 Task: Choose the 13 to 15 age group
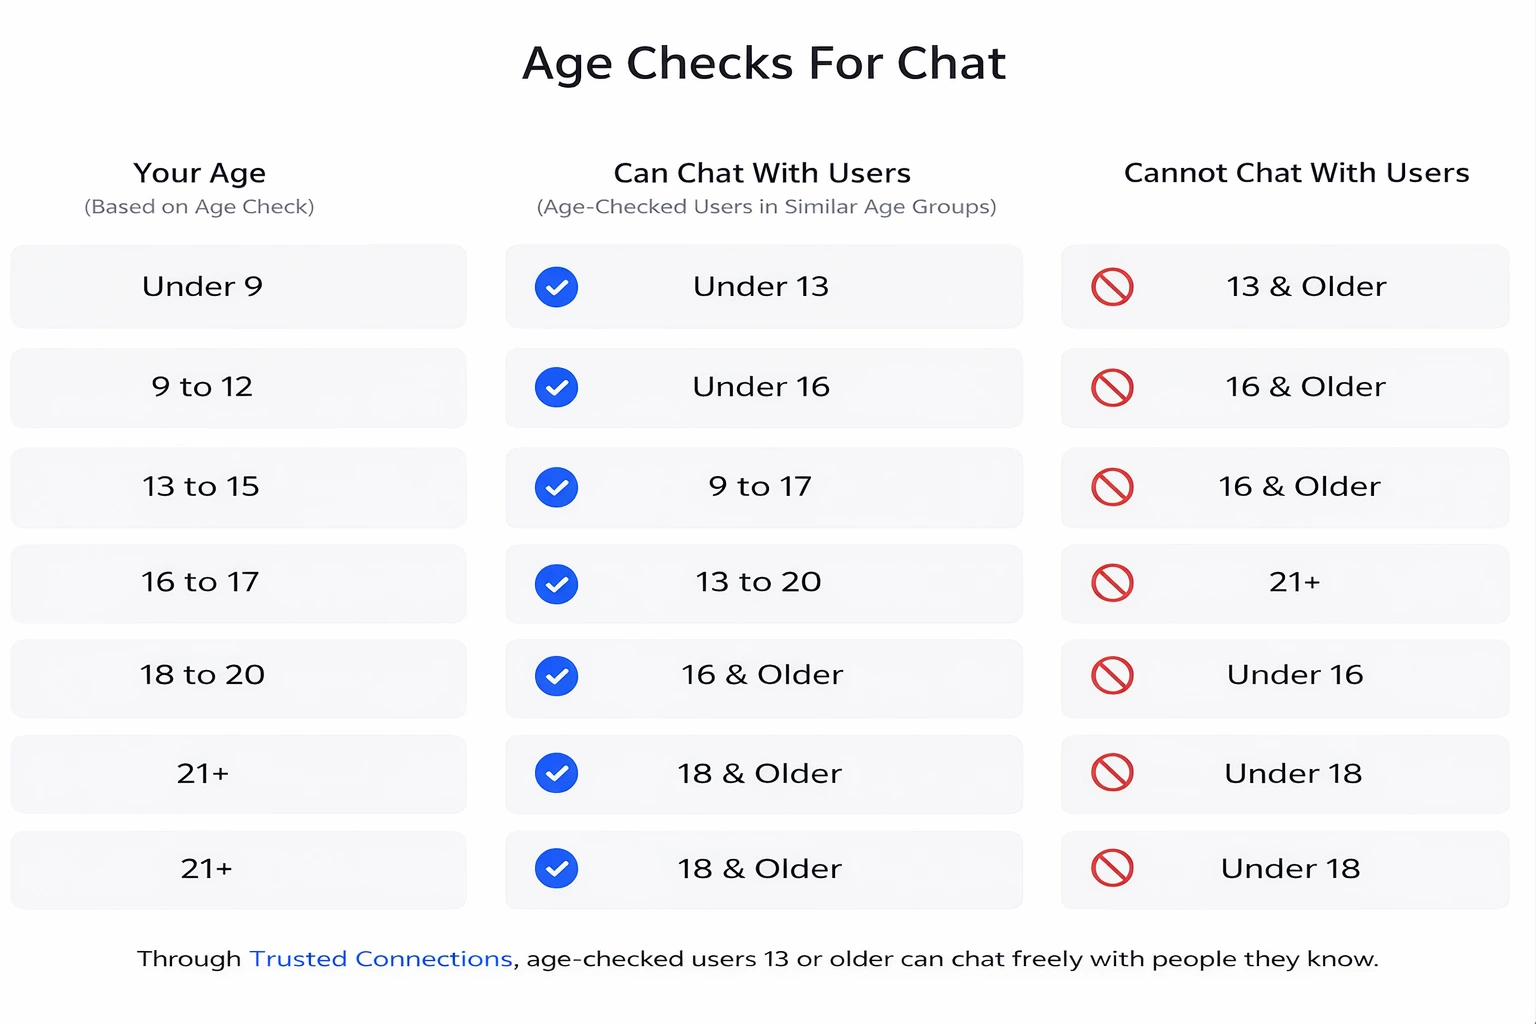(x=238, y=487)
